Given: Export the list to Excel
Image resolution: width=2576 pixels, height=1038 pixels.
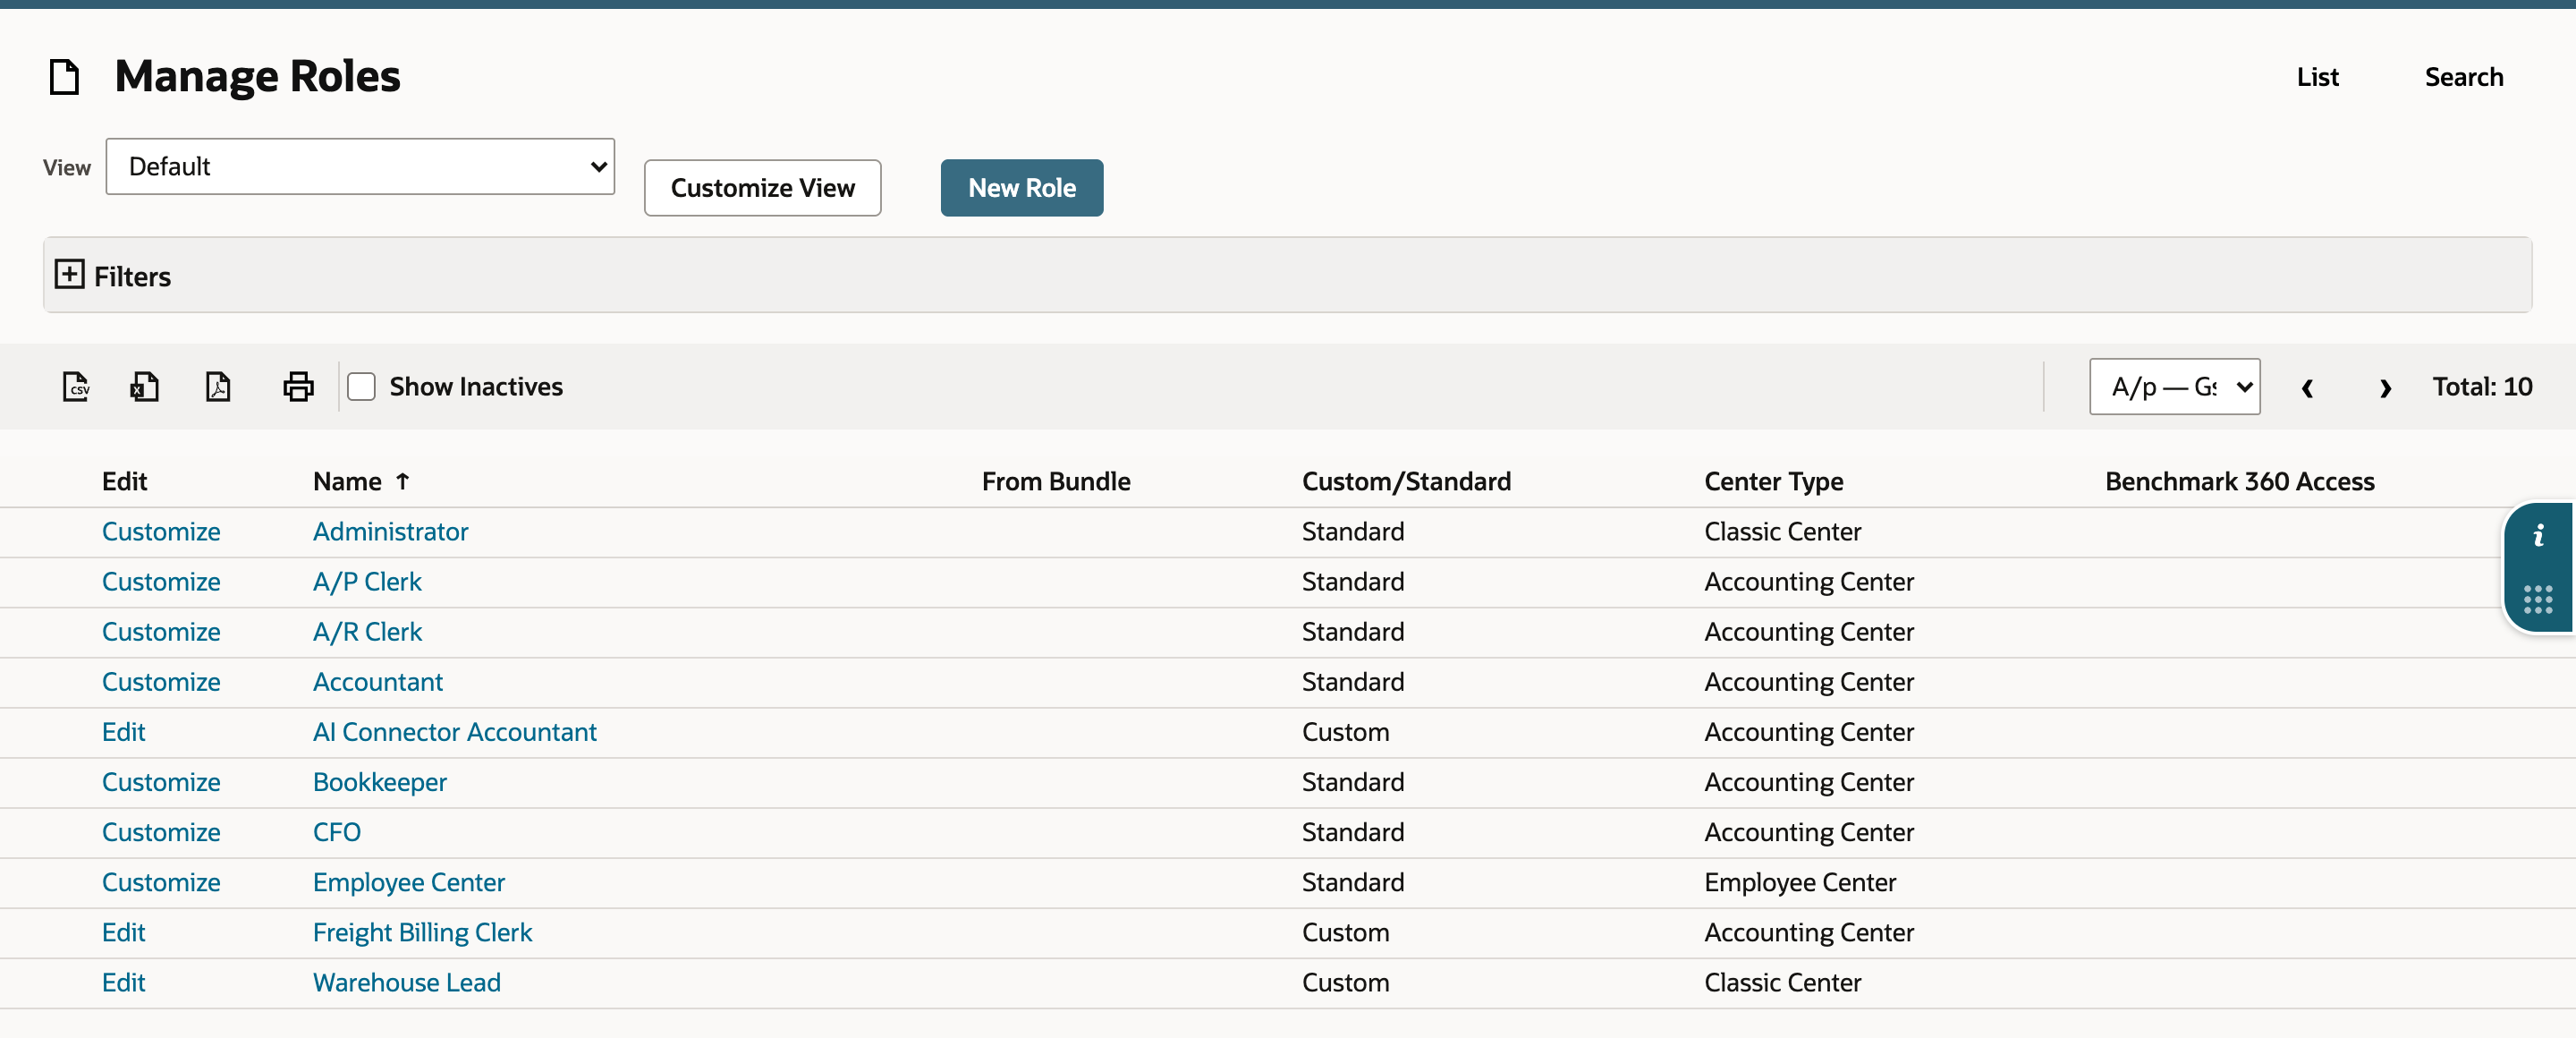Looking at the screenshot, I should coord(145,386).
